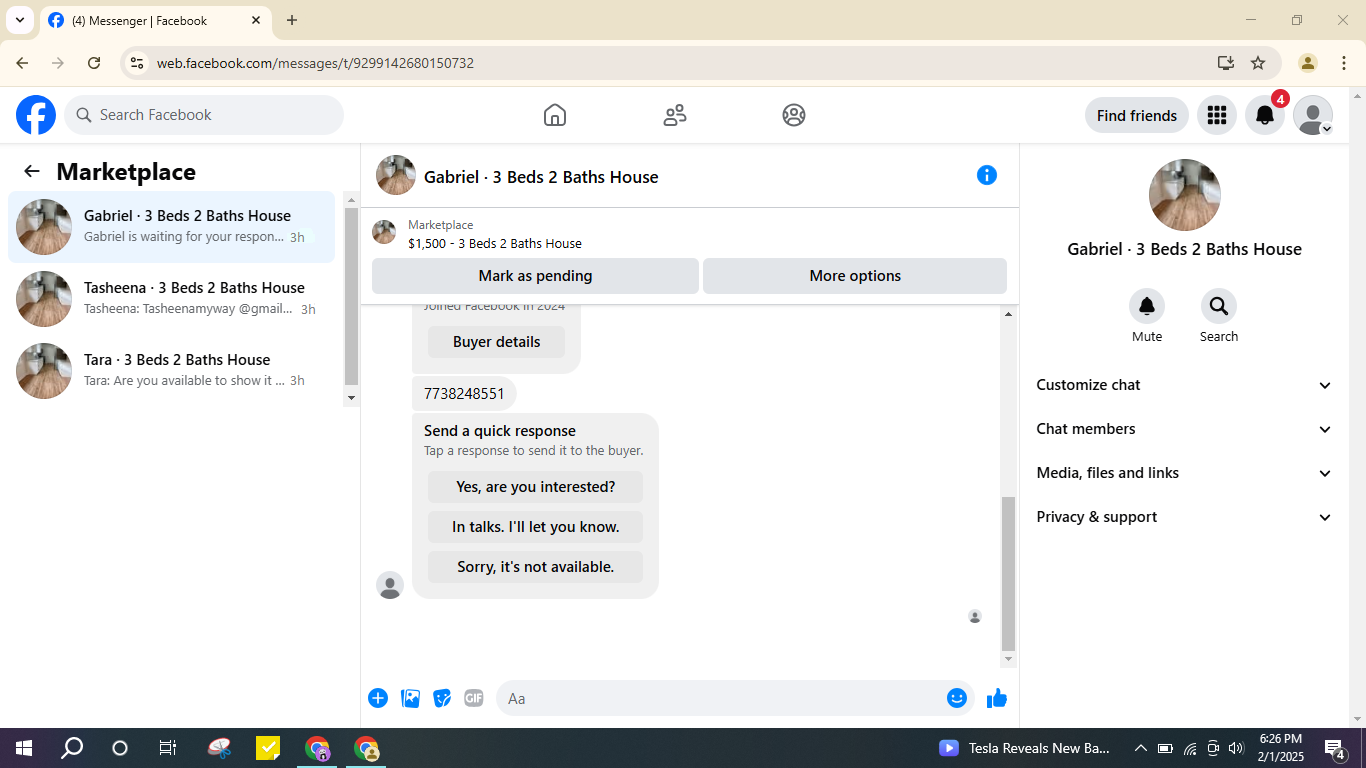Attach a photo using image icon
Image resolution: width=1366 pixels, height=768 pixels.
tap(410, 698)
